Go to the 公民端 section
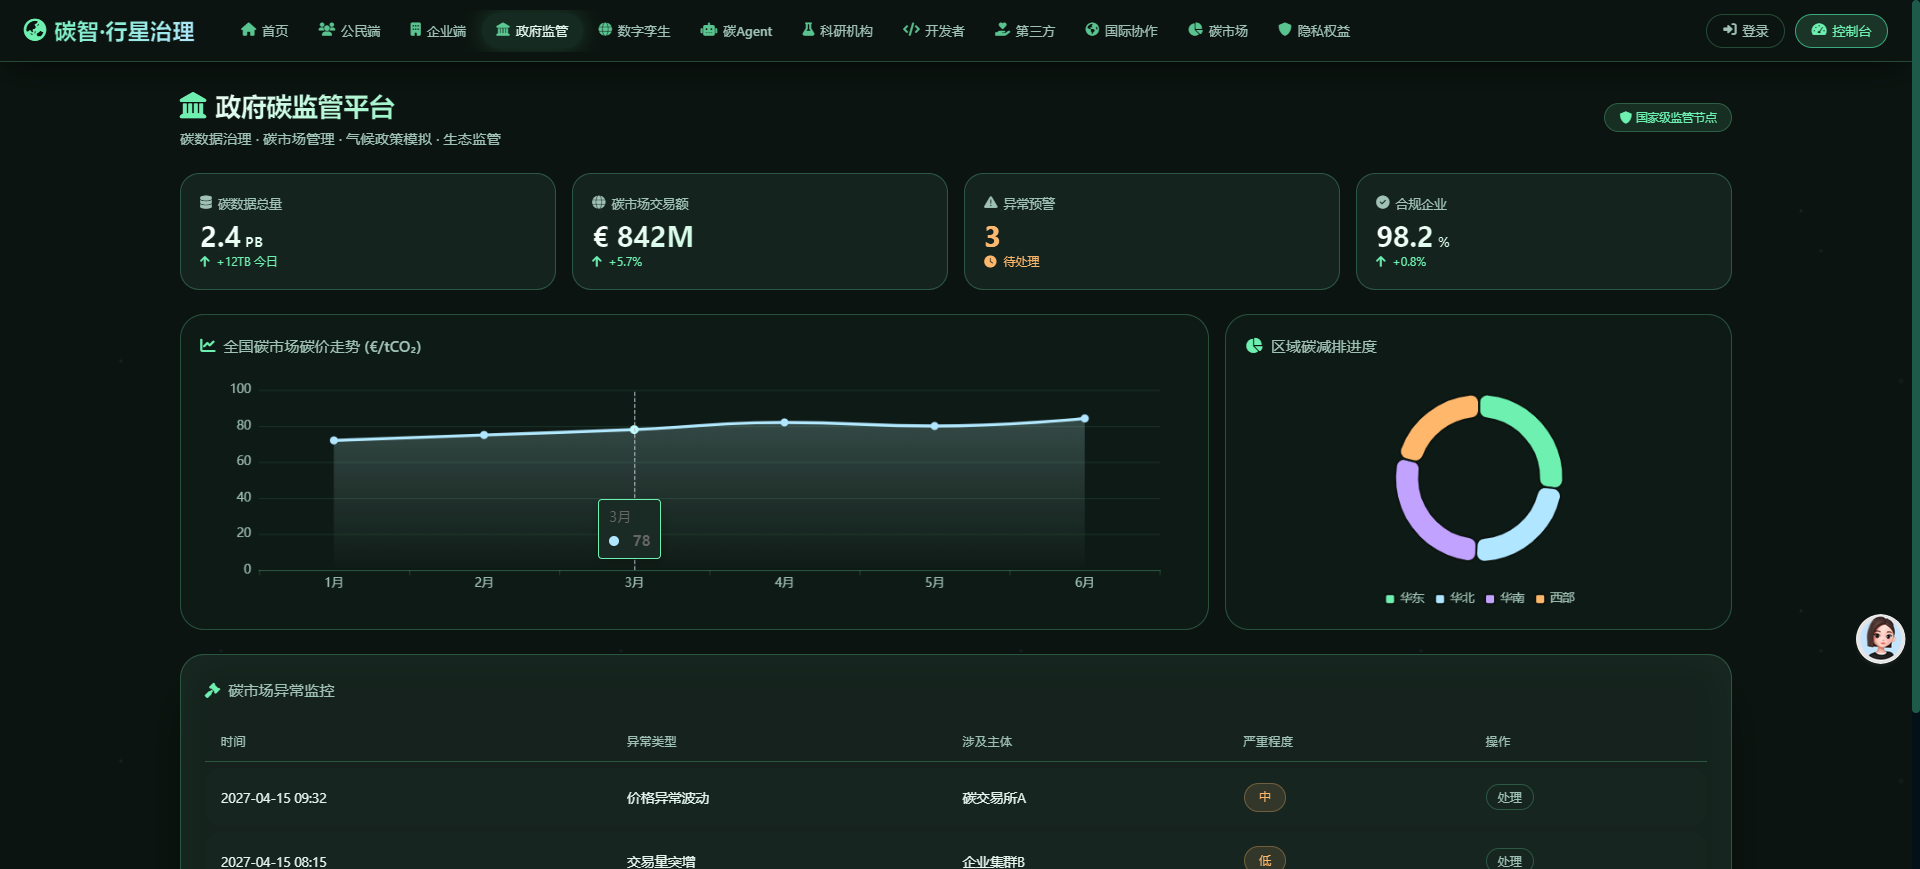The width and height of the screenshot is (1920, 869). click(x=349, y=31)
